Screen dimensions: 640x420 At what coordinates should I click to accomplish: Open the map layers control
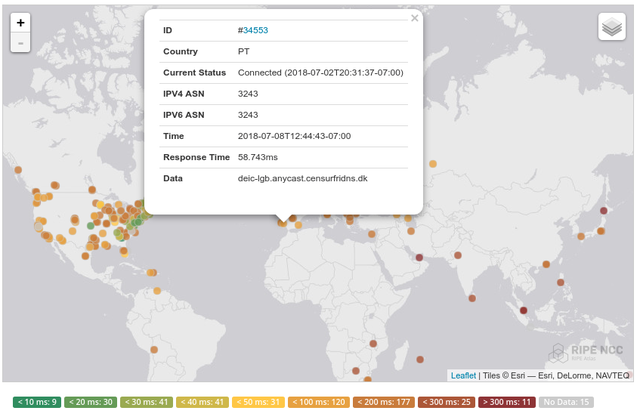[x=612, y=27]
